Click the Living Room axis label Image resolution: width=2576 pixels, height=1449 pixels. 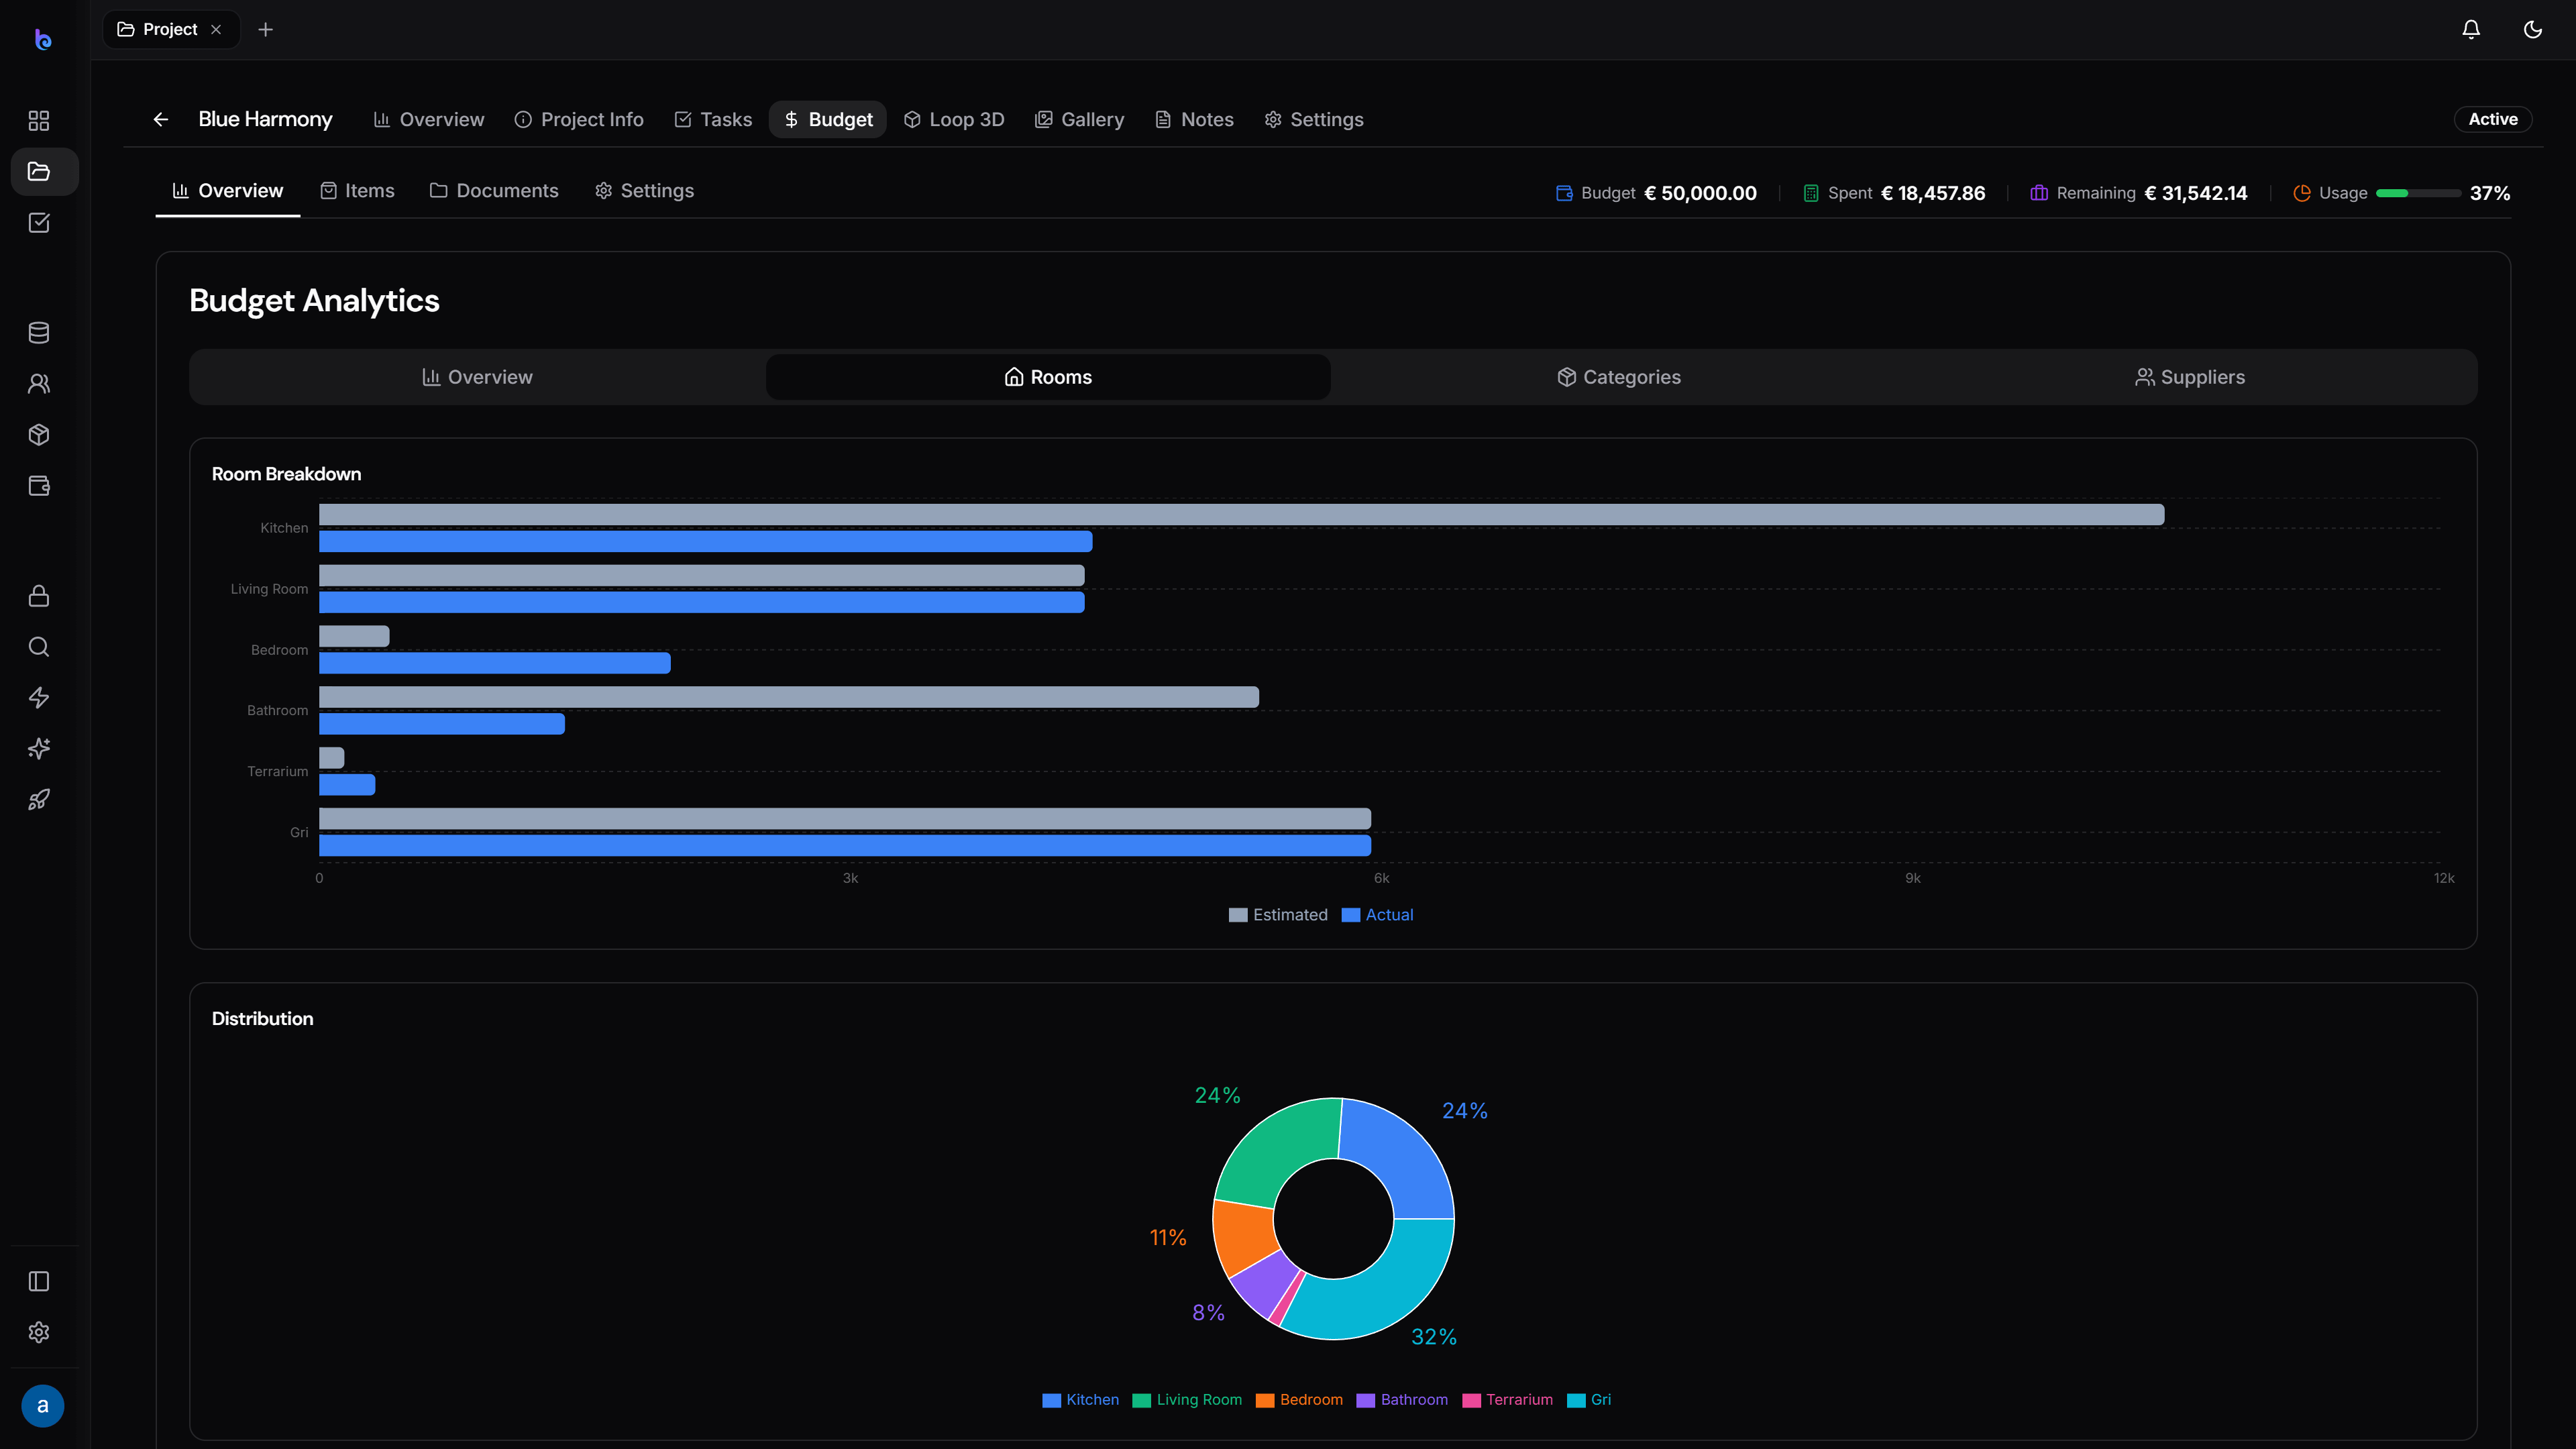(269, 588)
